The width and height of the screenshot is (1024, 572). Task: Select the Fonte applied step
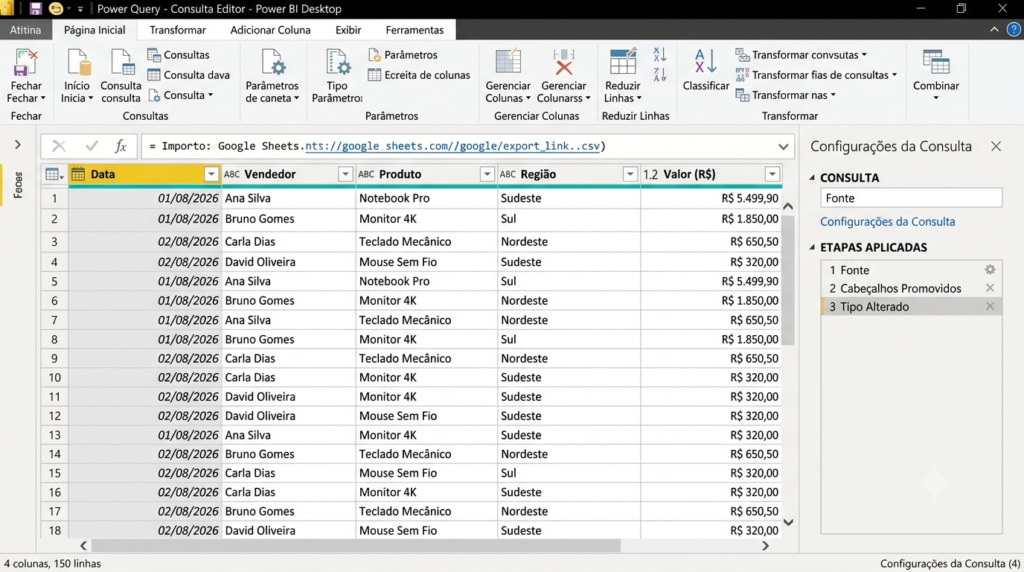(x=911, y=270)
